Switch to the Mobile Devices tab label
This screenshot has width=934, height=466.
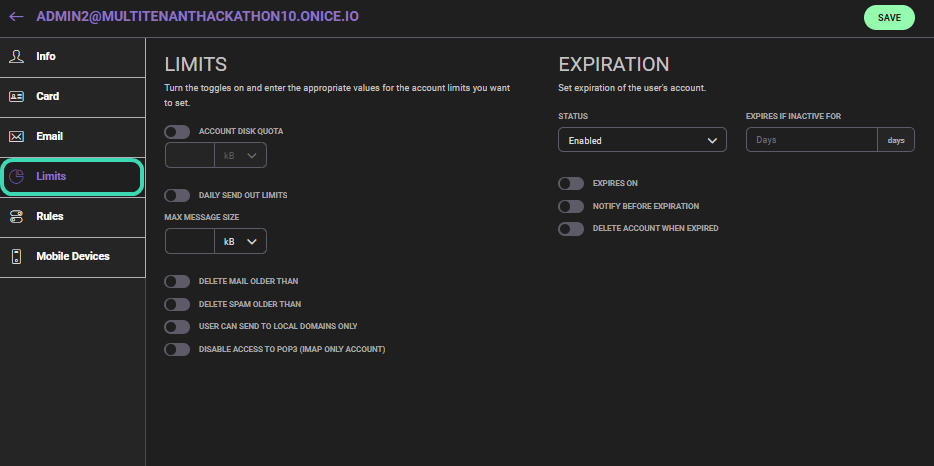[73, 257]
